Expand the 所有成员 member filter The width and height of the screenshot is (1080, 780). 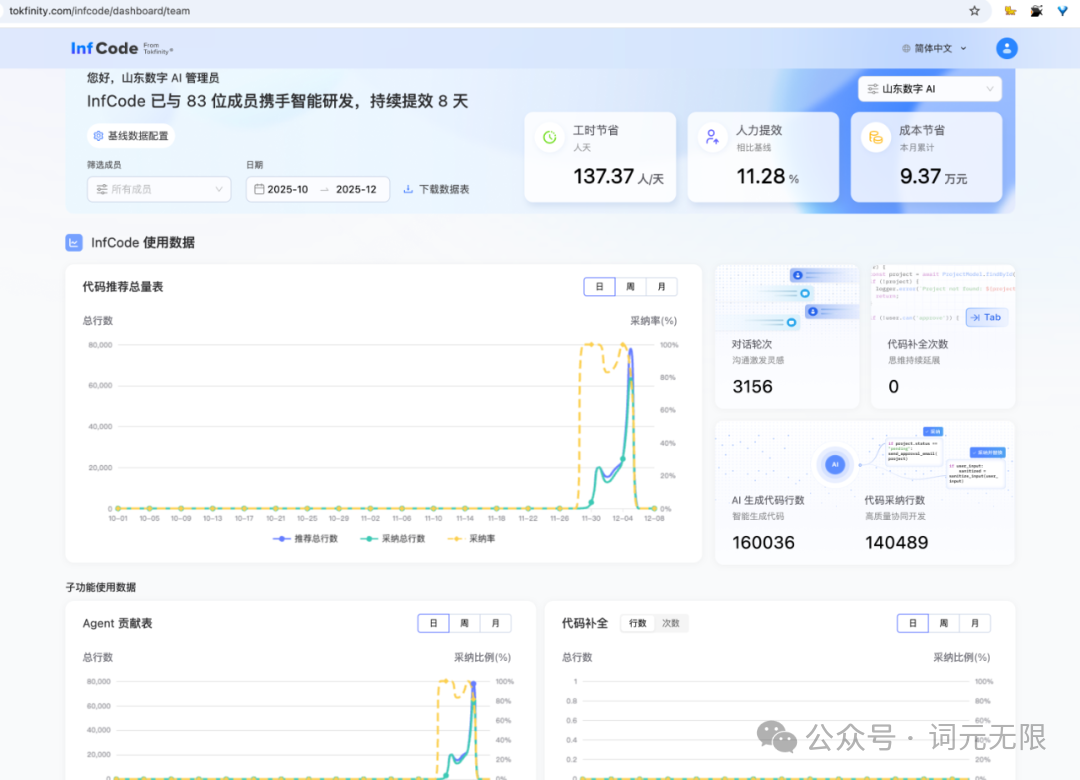click(159, 189)
